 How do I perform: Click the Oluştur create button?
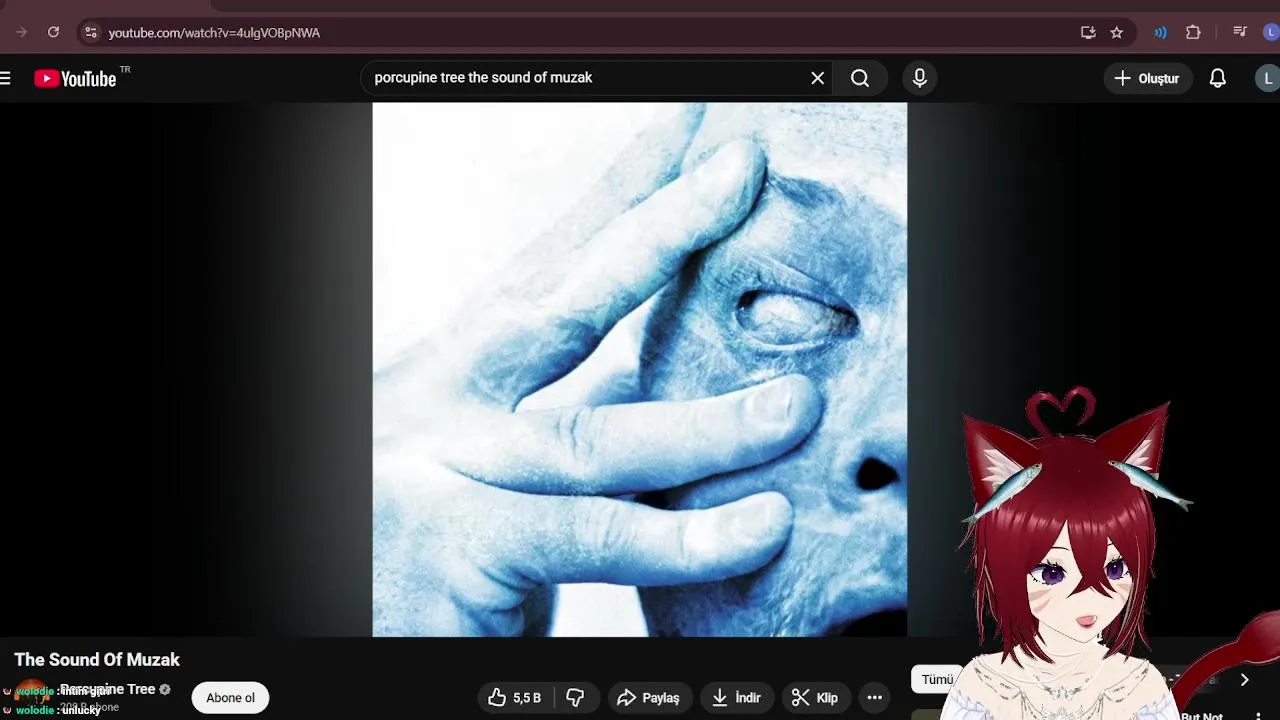[1148, 78]
